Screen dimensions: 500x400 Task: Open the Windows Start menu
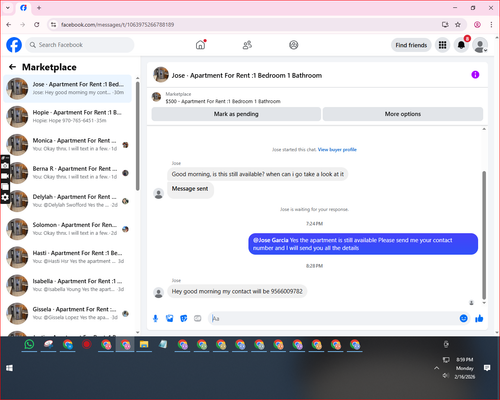pyautogui.click(x=9, y=368)
